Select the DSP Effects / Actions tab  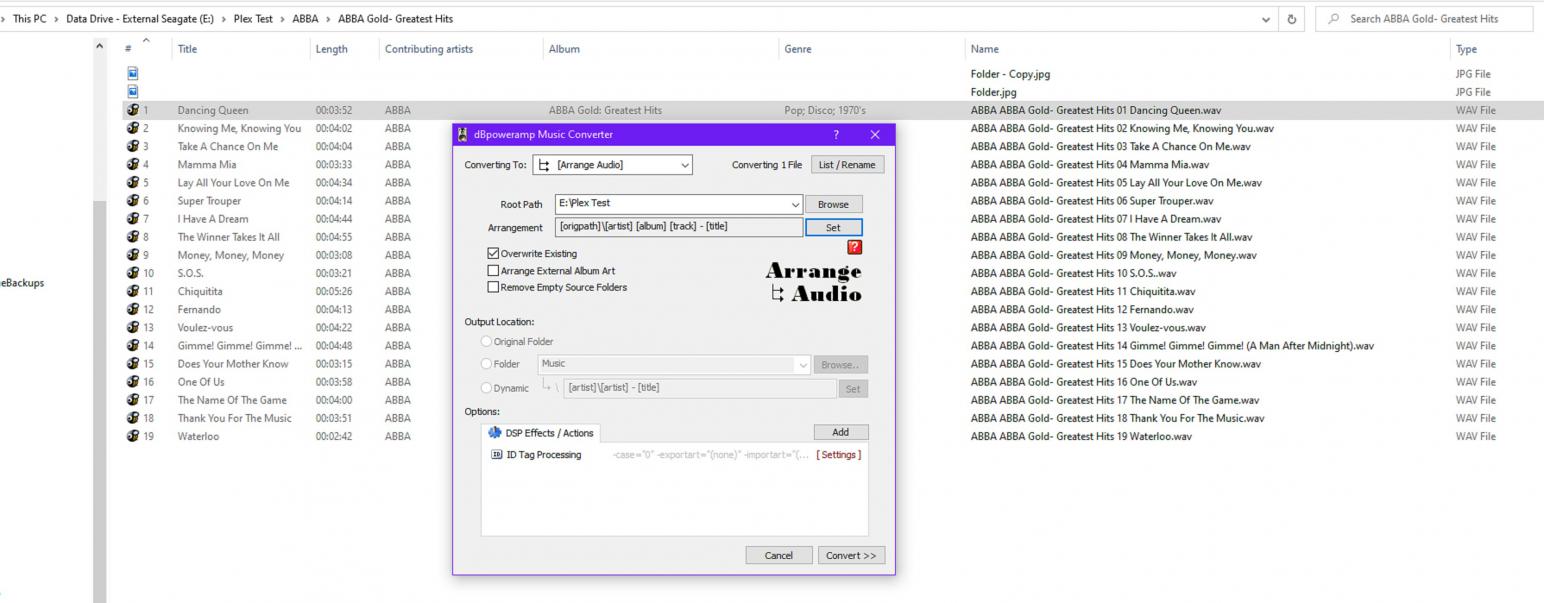click(x=541, y=433)
